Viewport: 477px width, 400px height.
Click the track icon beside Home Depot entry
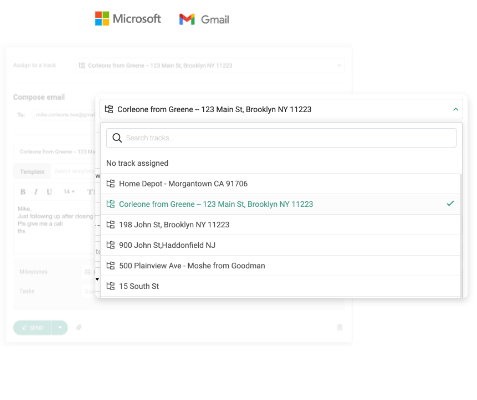point(111,184)
